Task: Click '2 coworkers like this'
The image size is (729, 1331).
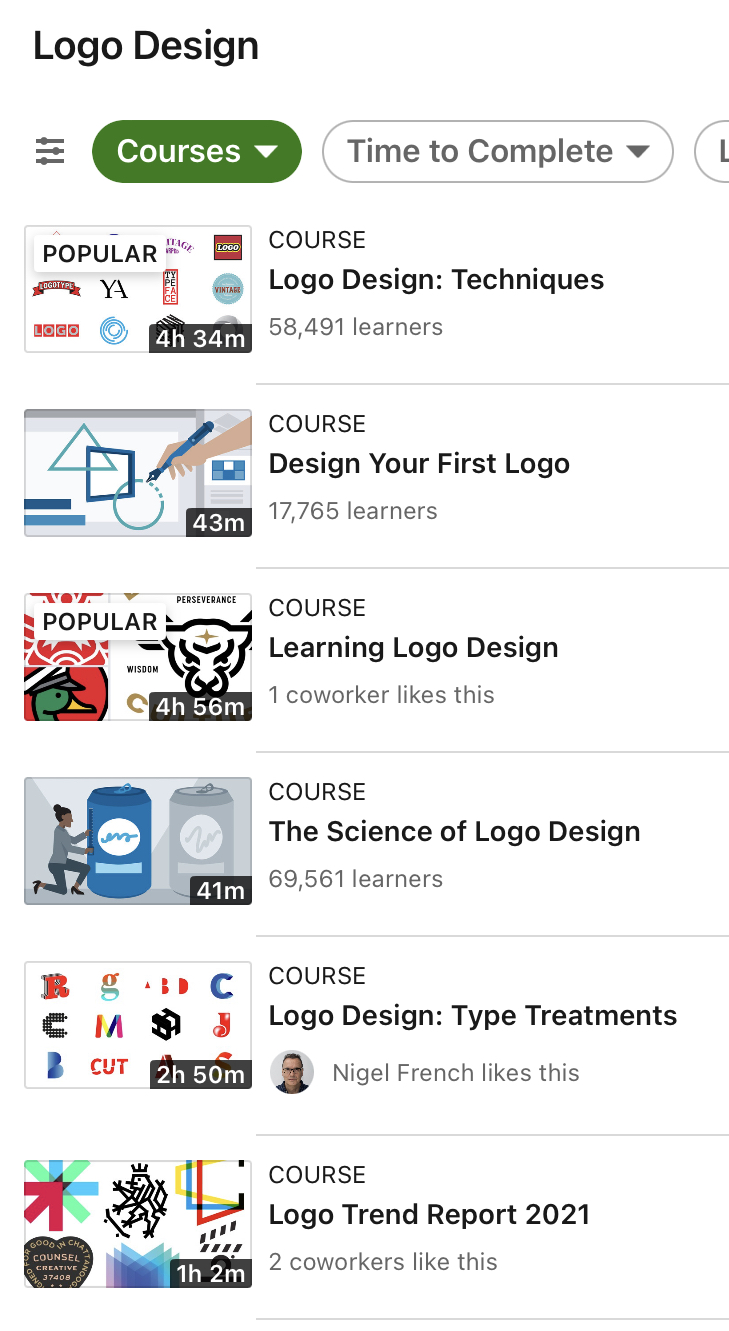Action: pyautogui.click(x=382, y=1261)
